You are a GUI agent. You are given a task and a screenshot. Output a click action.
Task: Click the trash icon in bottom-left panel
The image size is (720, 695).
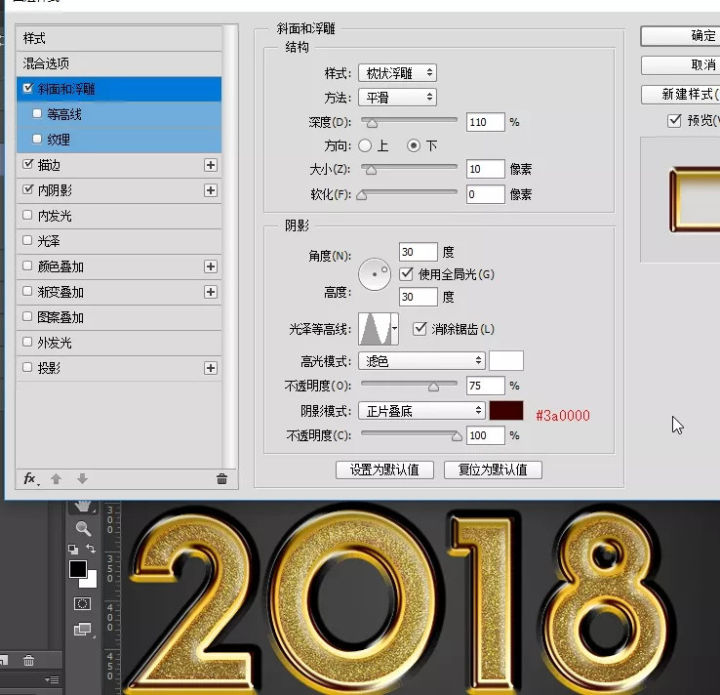(x=28, y=661)
